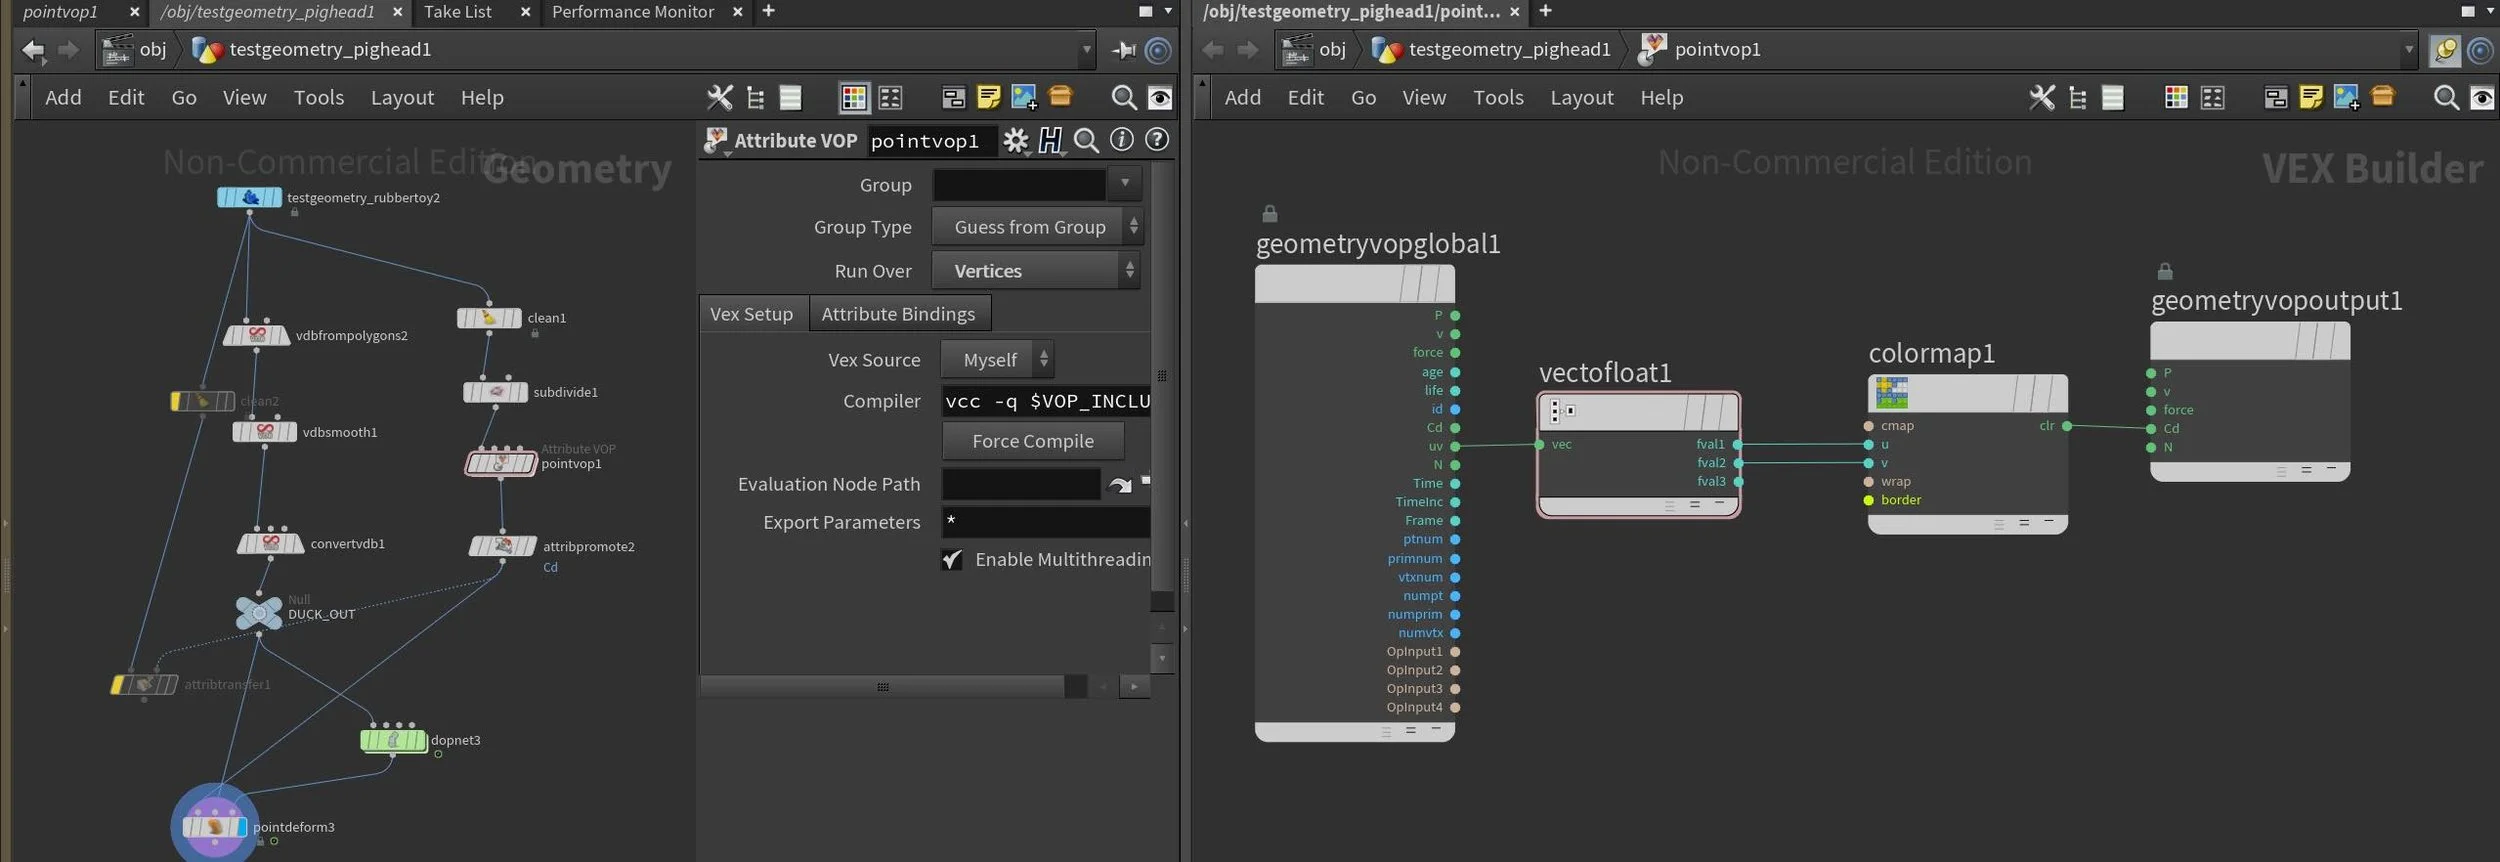The width and height of the screenshot is (2500, 862).
Task: Search parameters with magnifier beside pointvop1
Action: click(x=1086, y=141)
